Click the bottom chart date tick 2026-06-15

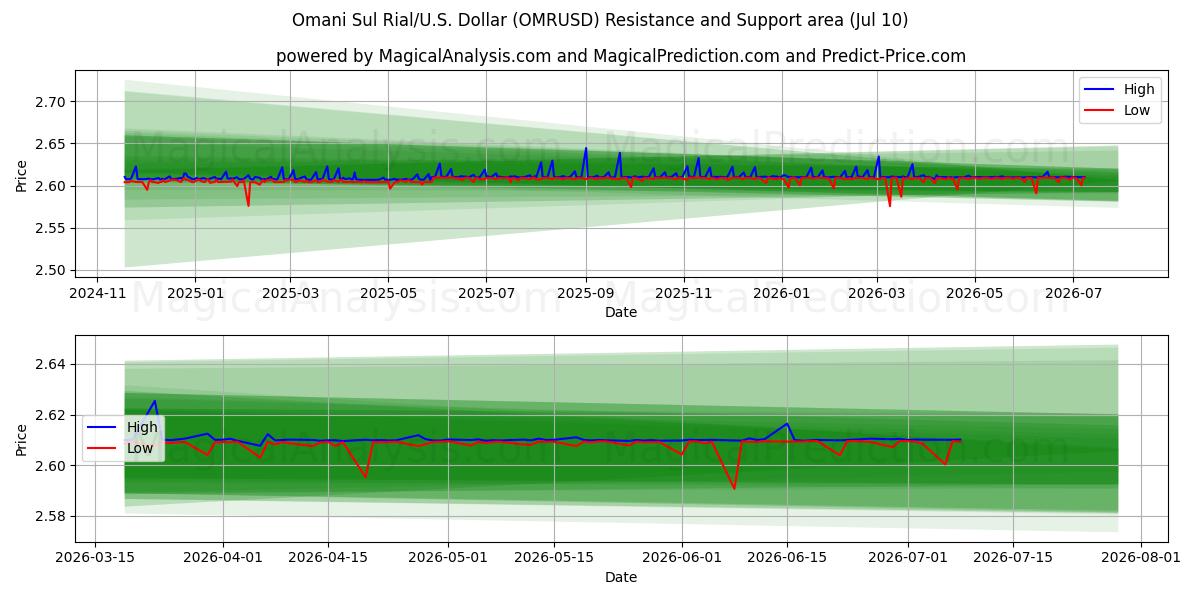pos(787,559)
